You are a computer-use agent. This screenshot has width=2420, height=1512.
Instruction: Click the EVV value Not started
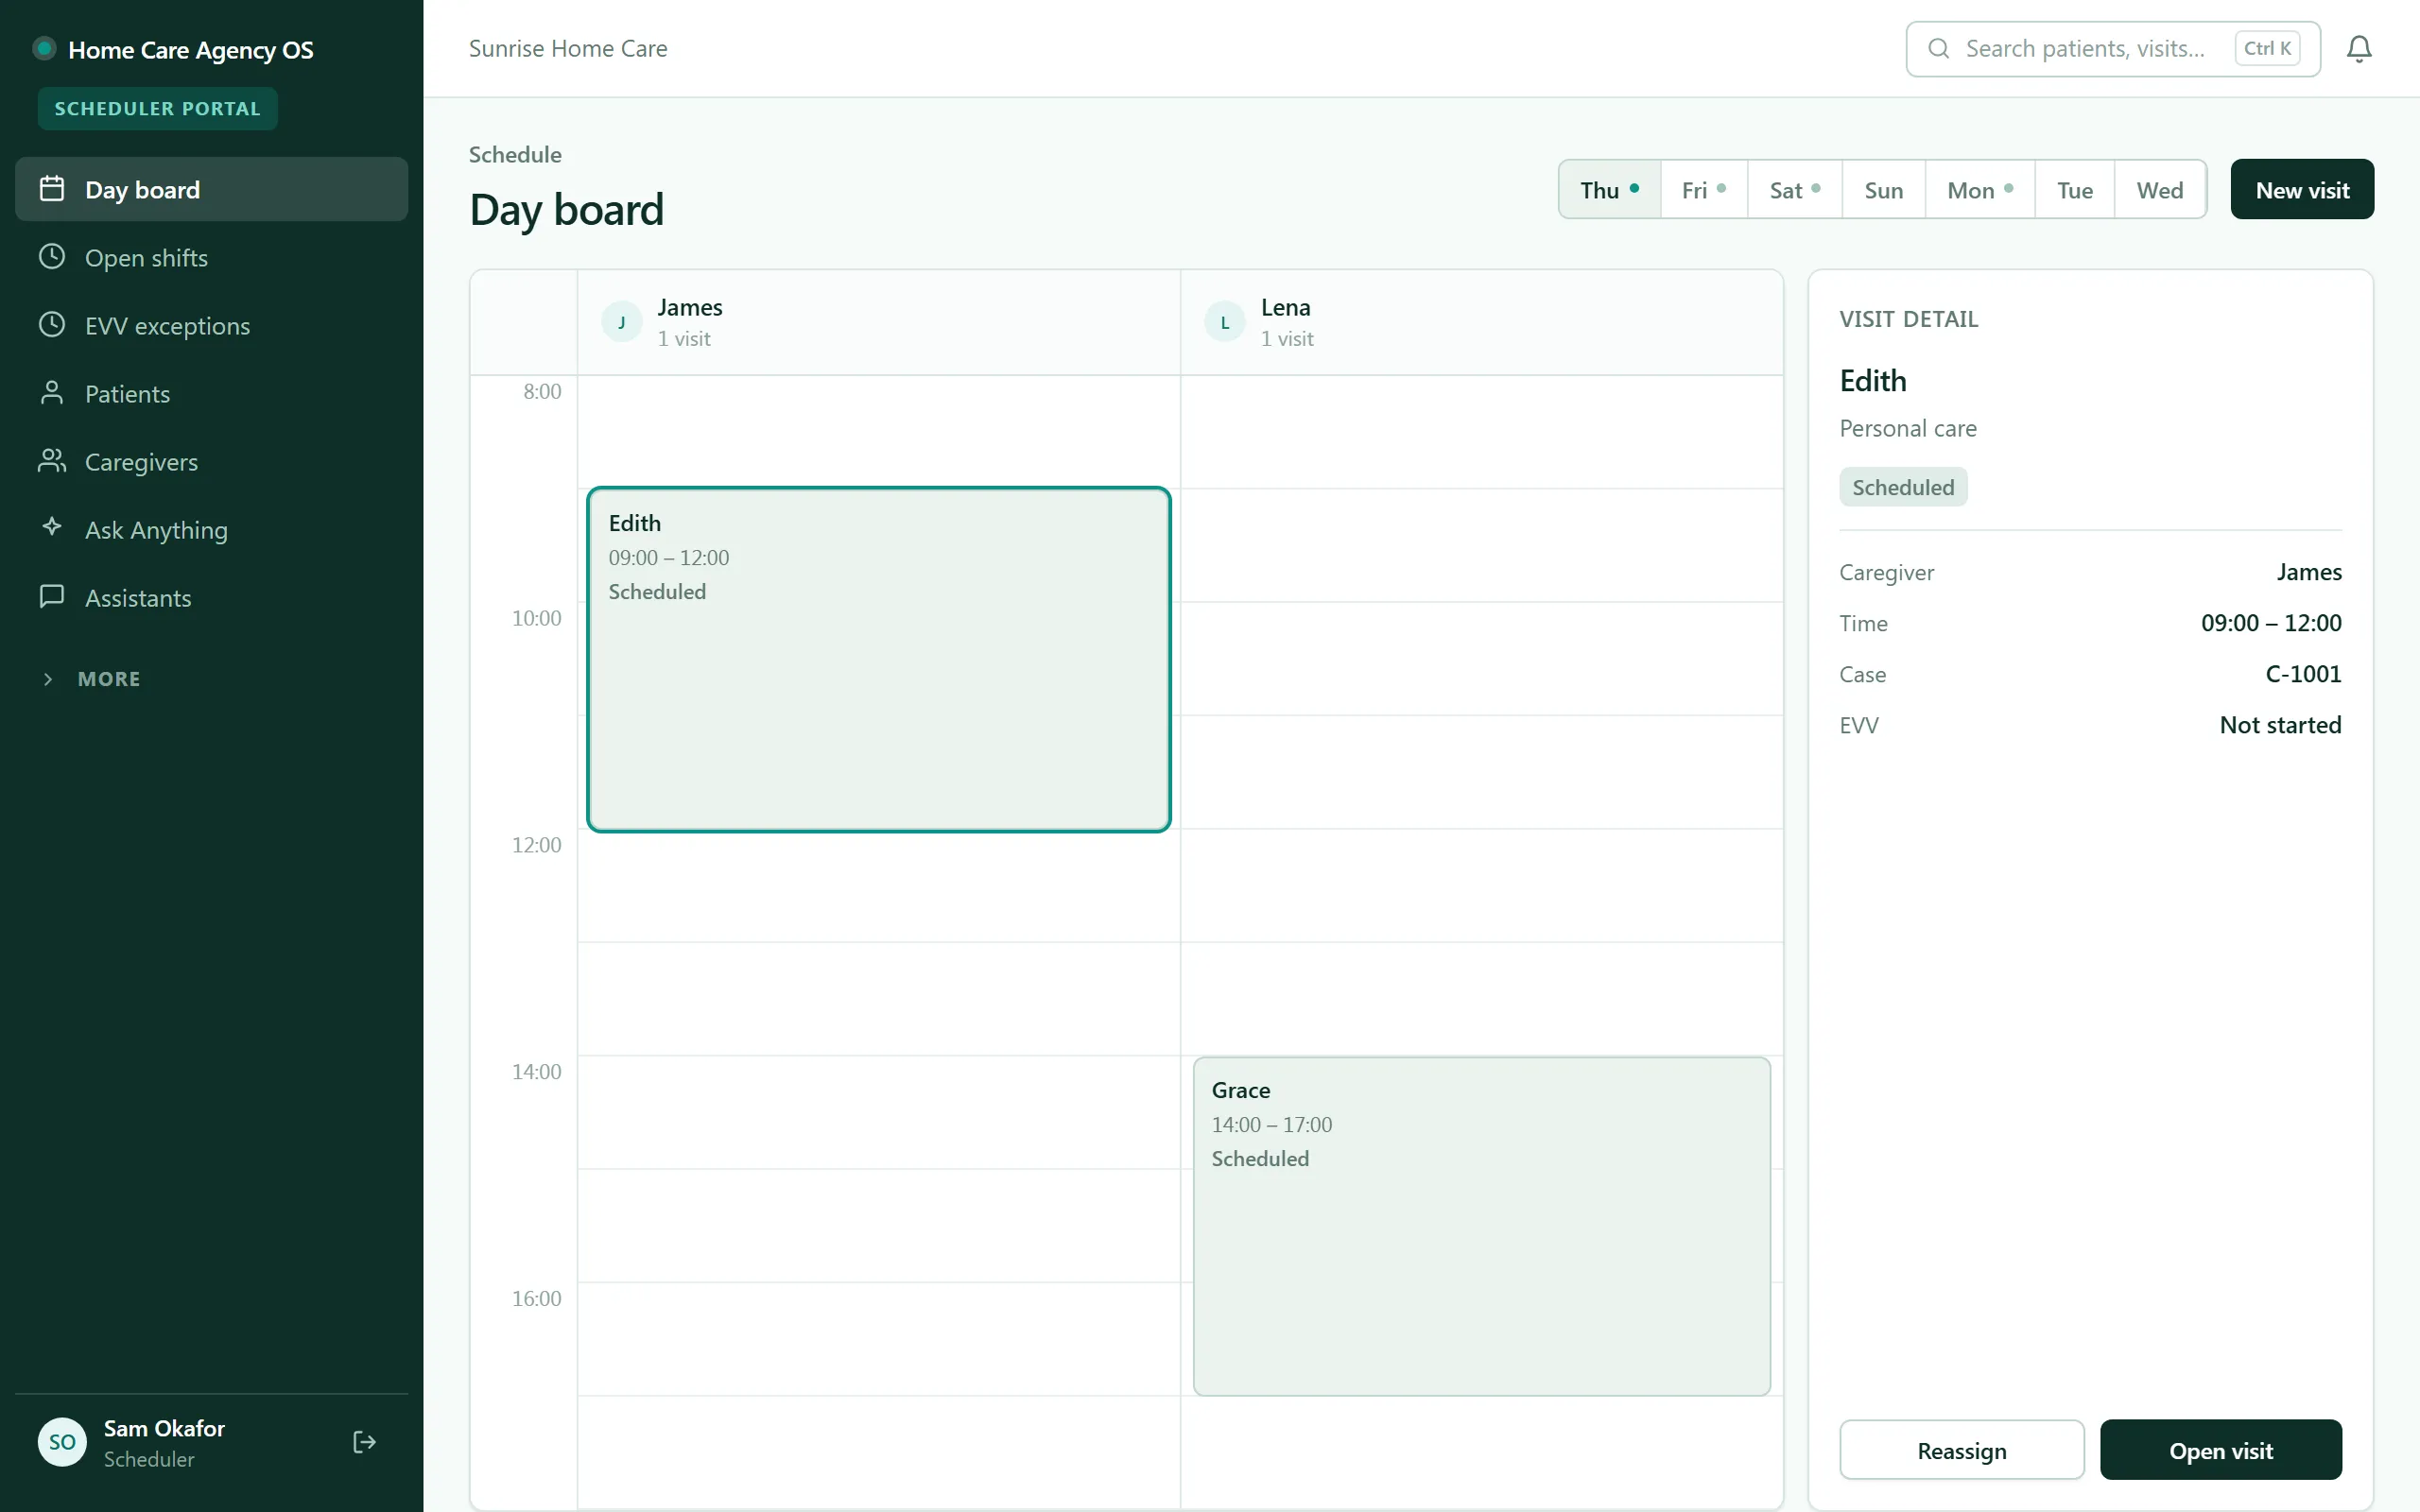pyautogui.click(x=2280, y=725)
